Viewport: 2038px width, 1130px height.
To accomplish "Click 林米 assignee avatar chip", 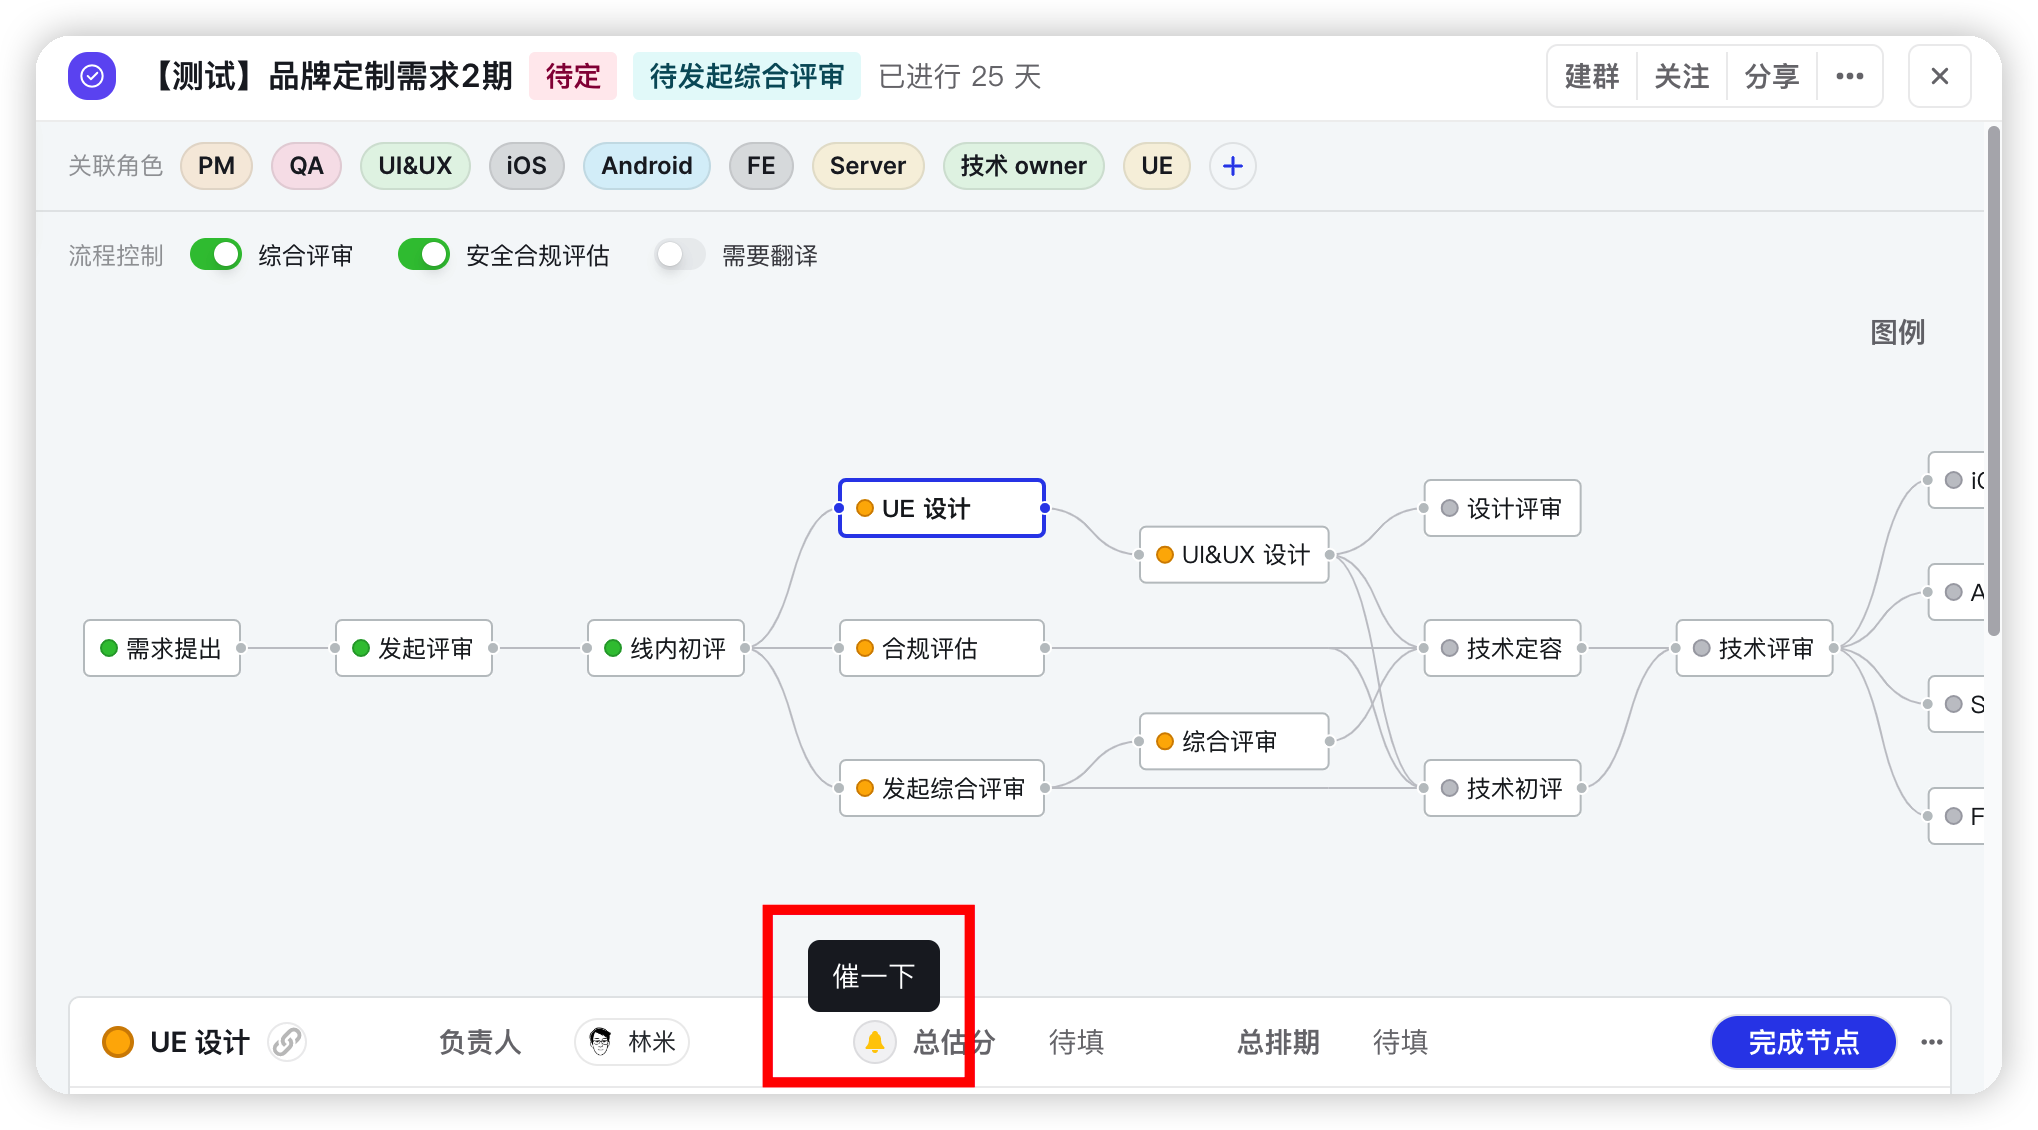I will (632, 1042).
